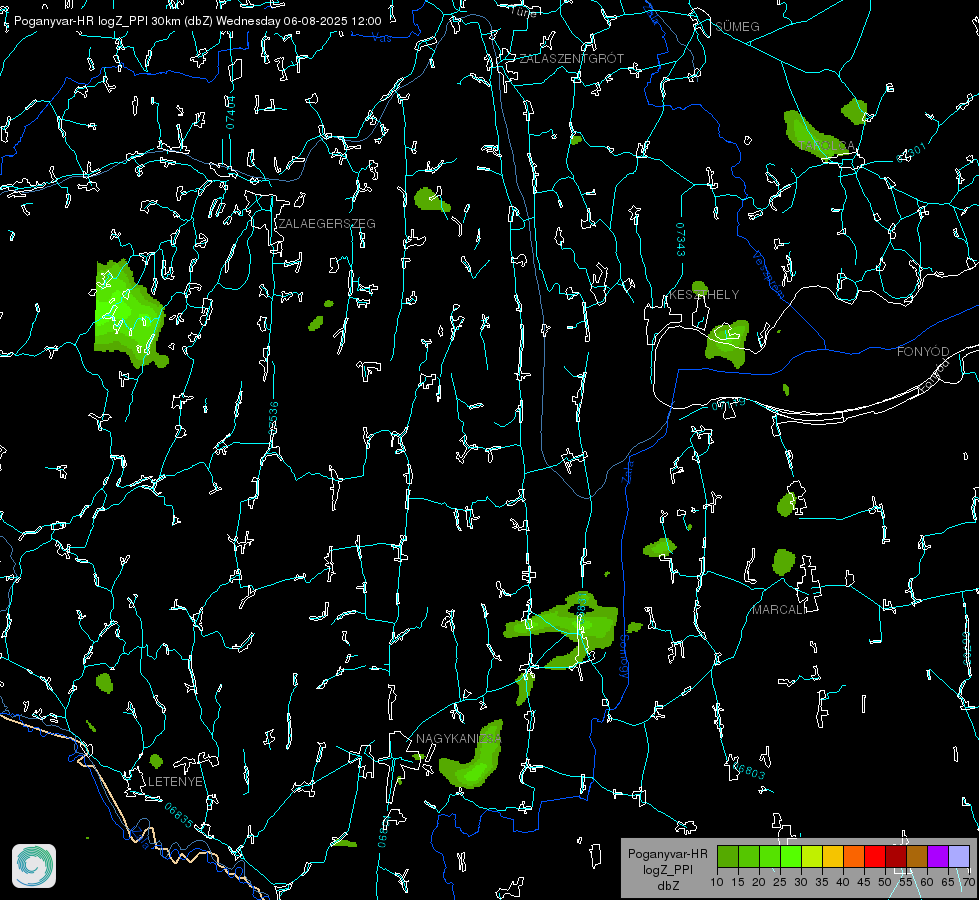Pick the 25–30 dBZ bright green swatch
979x900 pixels.
pos(791,856)
